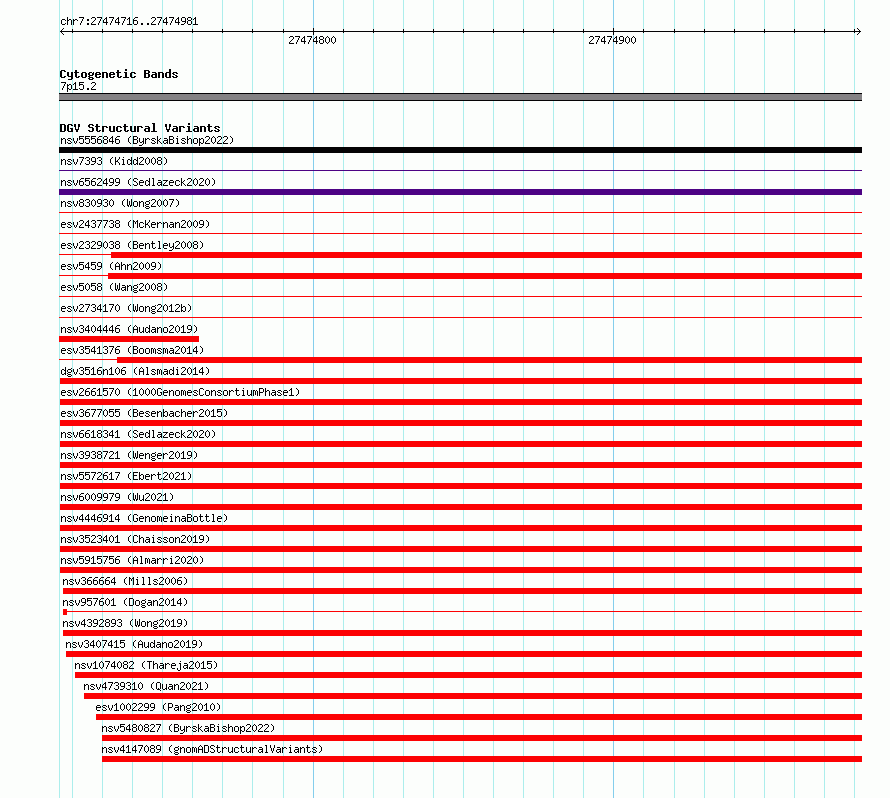The height and width of the screenshot is (798, 890).
Task: Select variant nsv1074082 (Thareja2015)
Action: pyautogui.click(x=146, y=665)
